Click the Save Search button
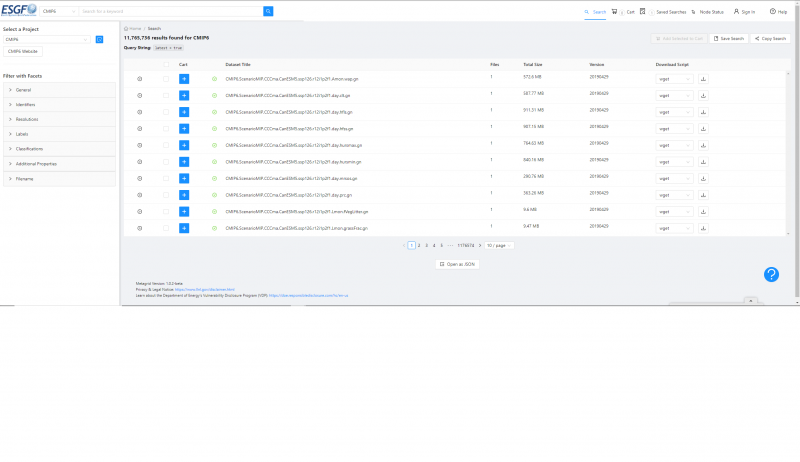The height and width of the screenshot is (462, 800). click(x=729, y=38)
